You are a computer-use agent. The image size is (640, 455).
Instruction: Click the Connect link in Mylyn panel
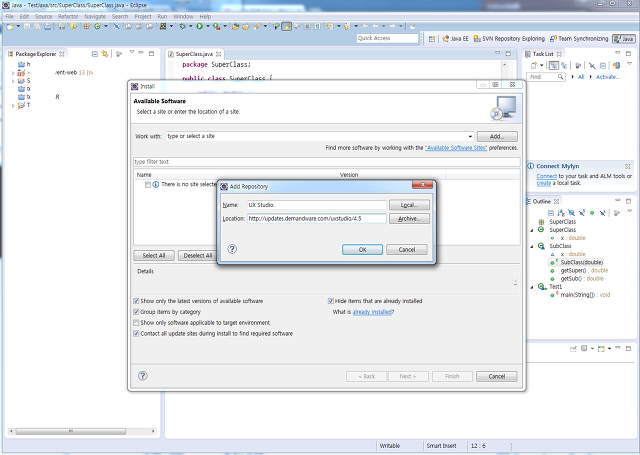547,176
